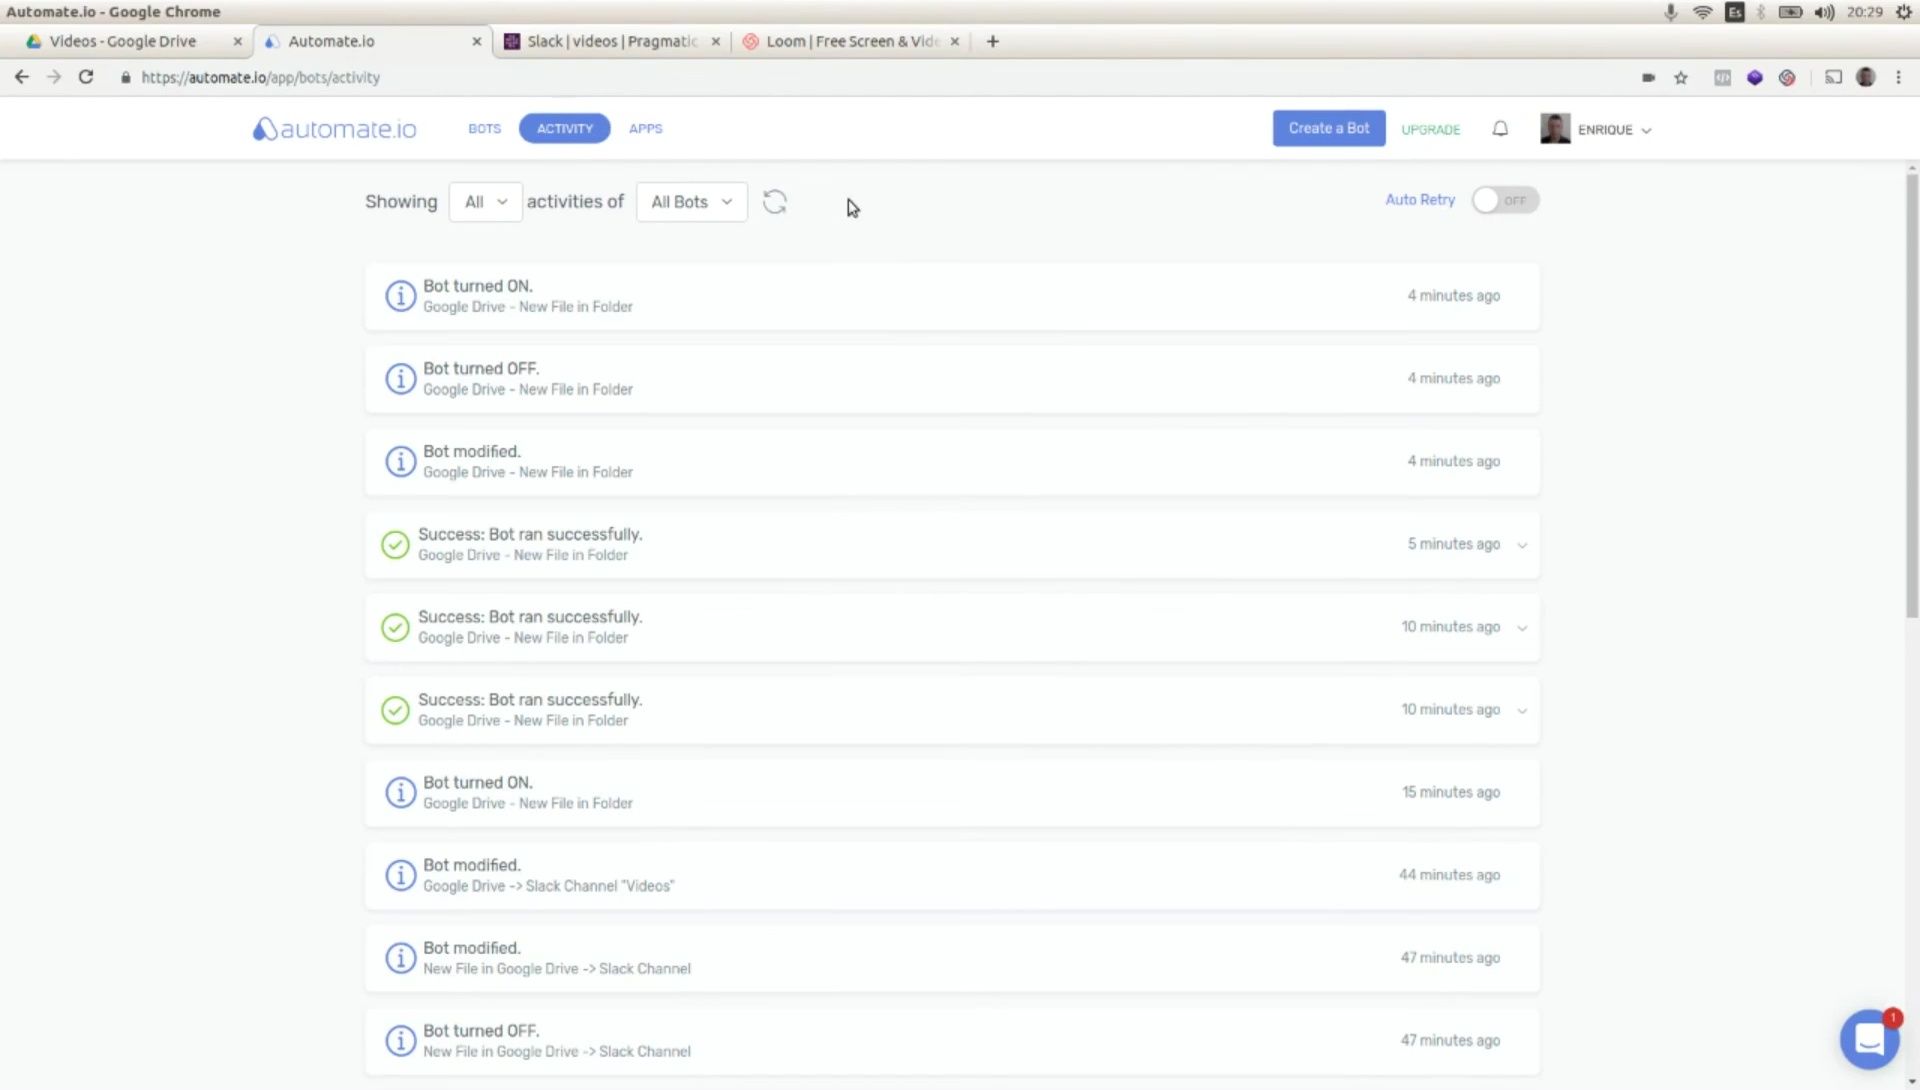
Task: Open Chrome's three-dot menu
Action: coord(1898,77)
